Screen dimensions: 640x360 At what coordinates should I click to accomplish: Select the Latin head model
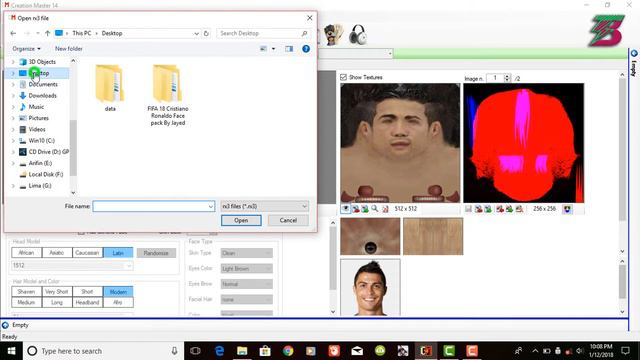click(118, 253)
